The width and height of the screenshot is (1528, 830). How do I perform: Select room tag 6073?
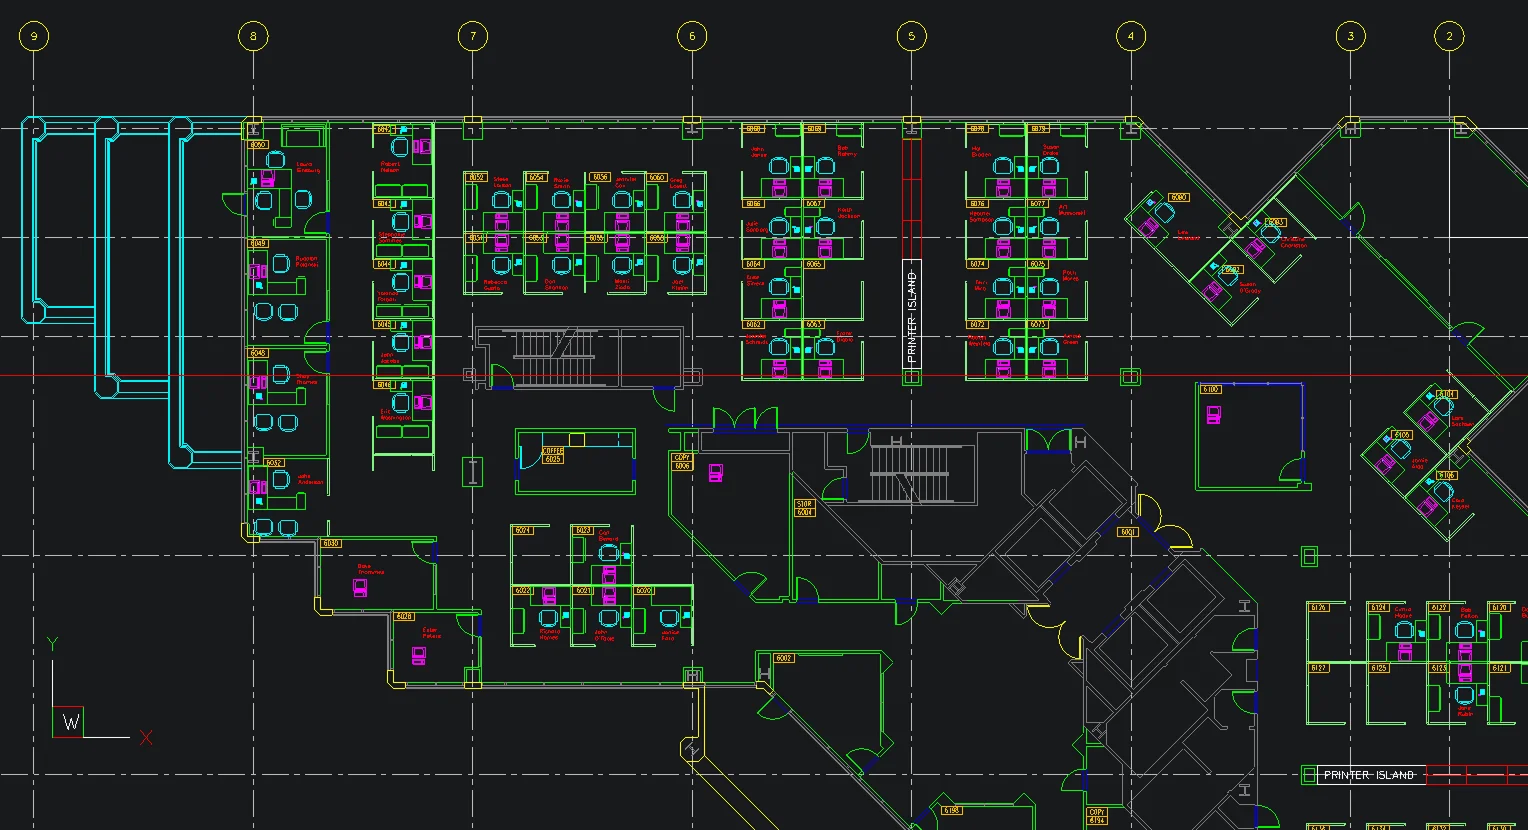1038,324
